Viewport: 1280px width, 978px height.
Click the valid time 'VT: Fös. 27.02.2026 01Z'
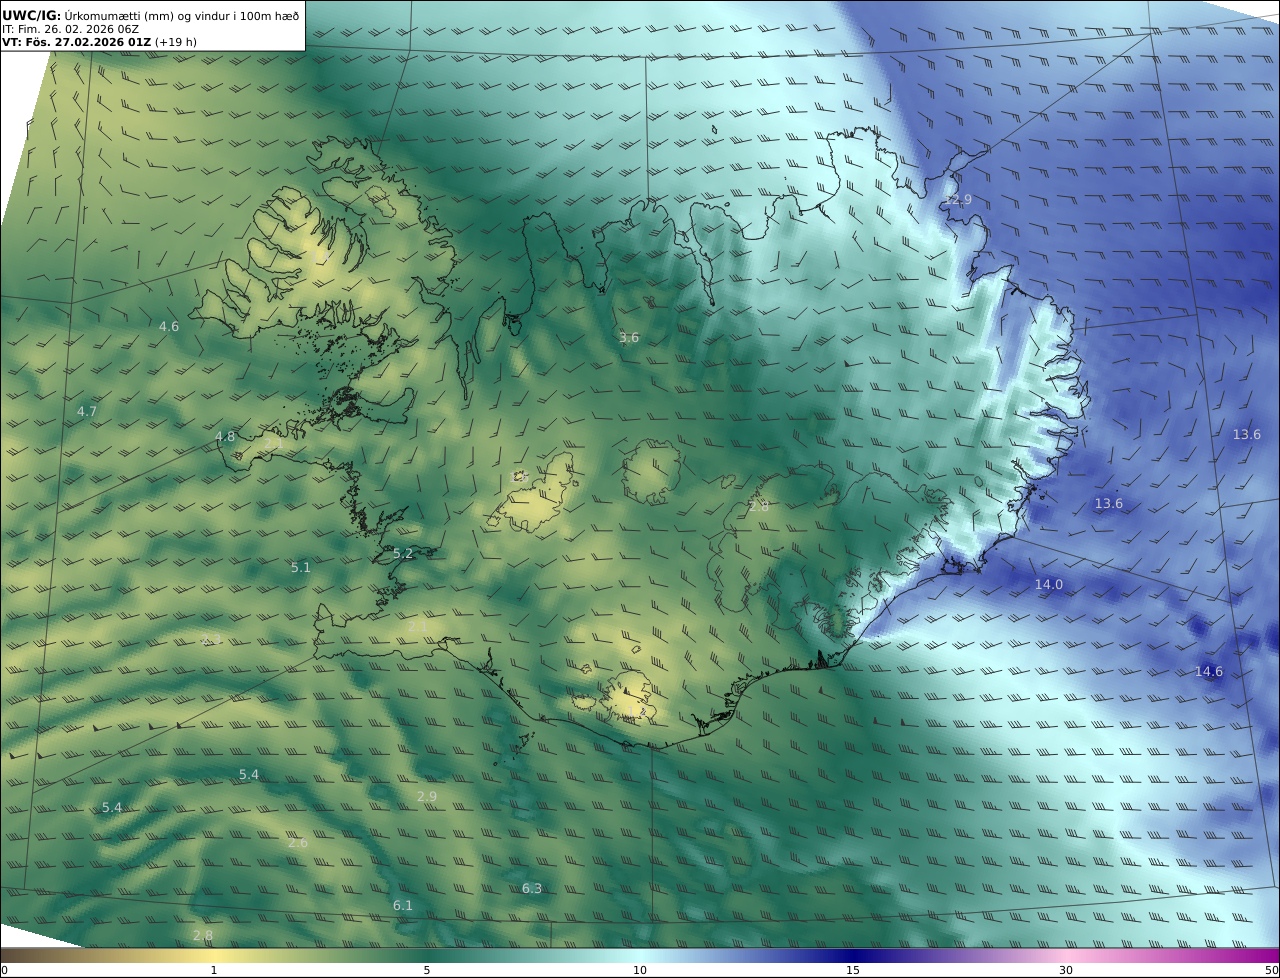click(x=77, y=42)
